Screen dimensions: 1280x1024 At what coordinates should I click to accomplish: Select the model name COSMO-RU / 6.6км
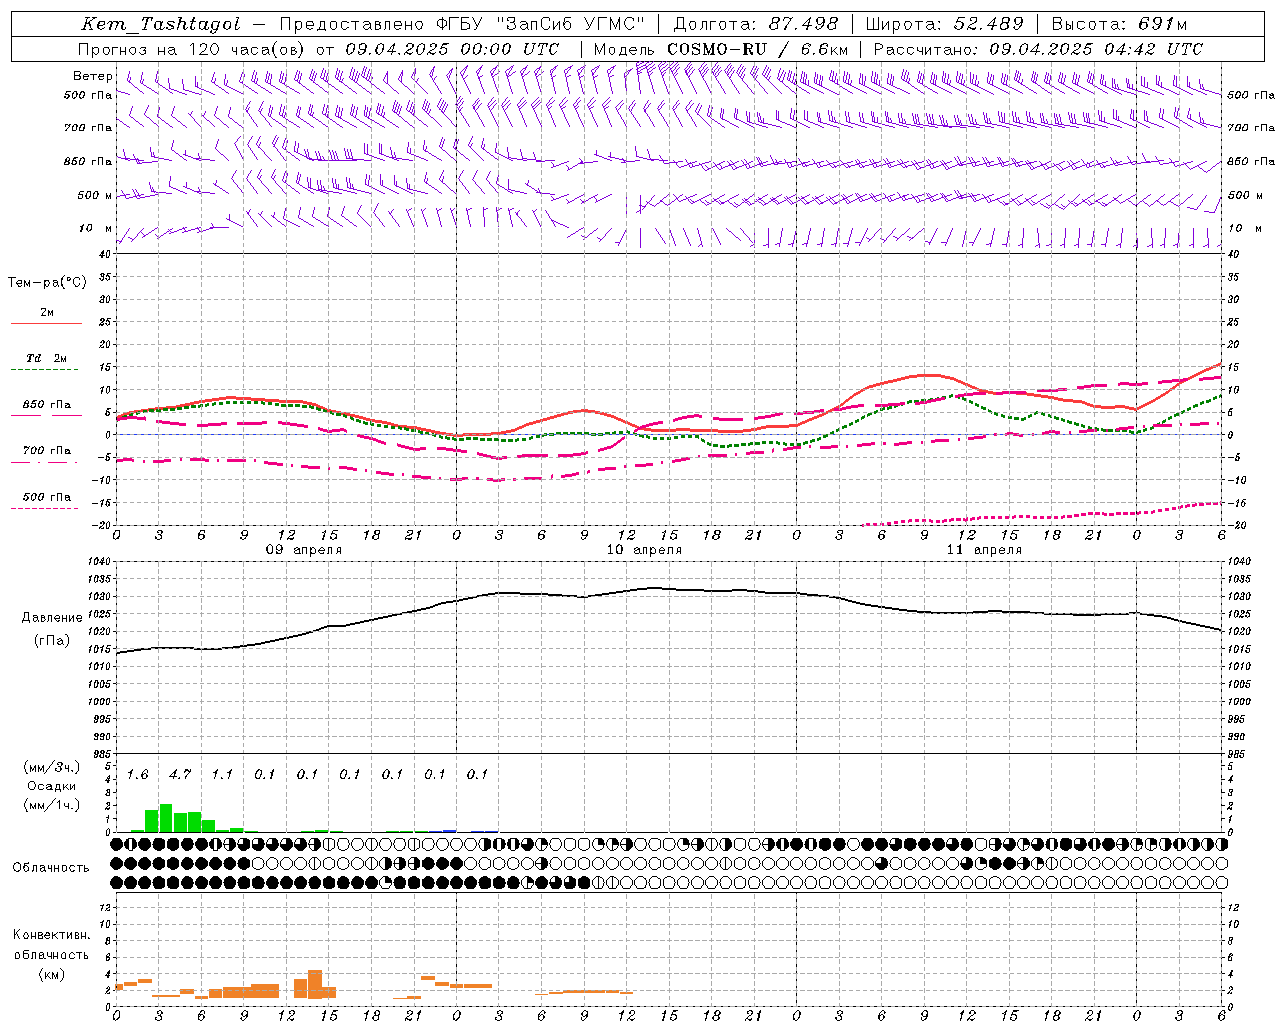pos(757,49)
